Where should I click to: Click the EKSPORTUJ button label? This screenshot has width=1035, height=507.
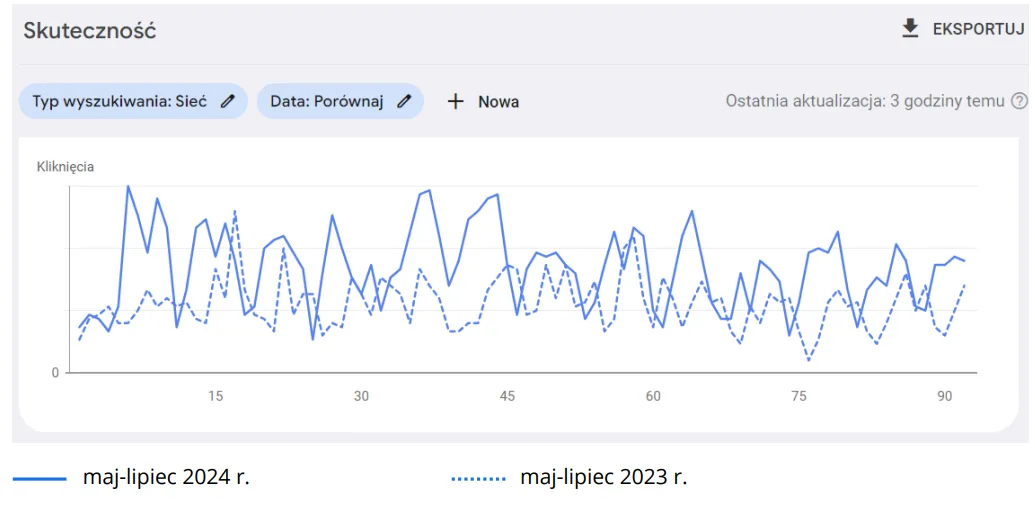(x=978, y=29)
